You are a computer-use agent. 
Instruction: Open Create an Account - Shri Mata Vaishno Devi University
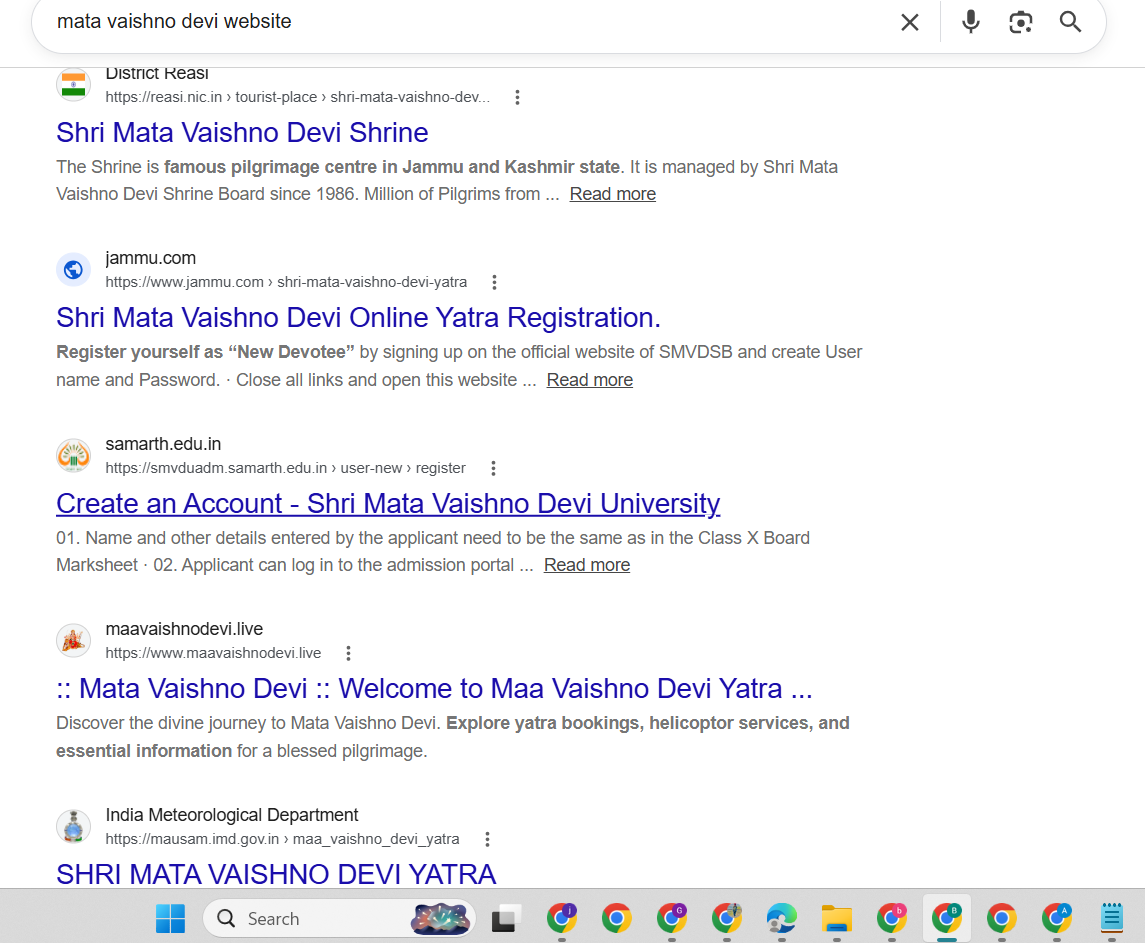pyautogui.click(x=388, y=503)
